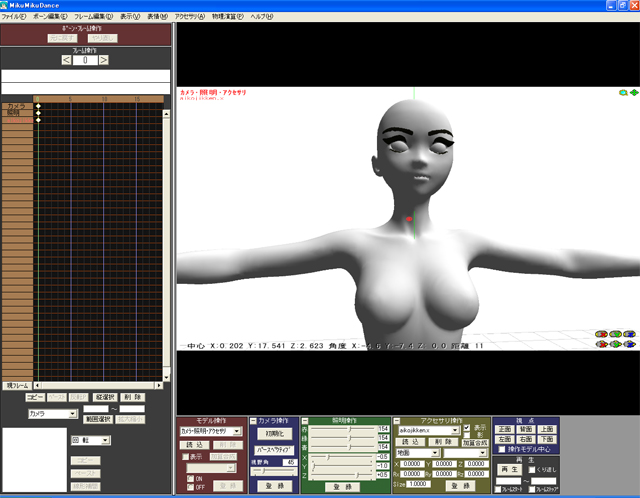Viewport: 640px width, 498px height.
Task: Open the 物理演算(P) menu
Action: tap(228, 17)
